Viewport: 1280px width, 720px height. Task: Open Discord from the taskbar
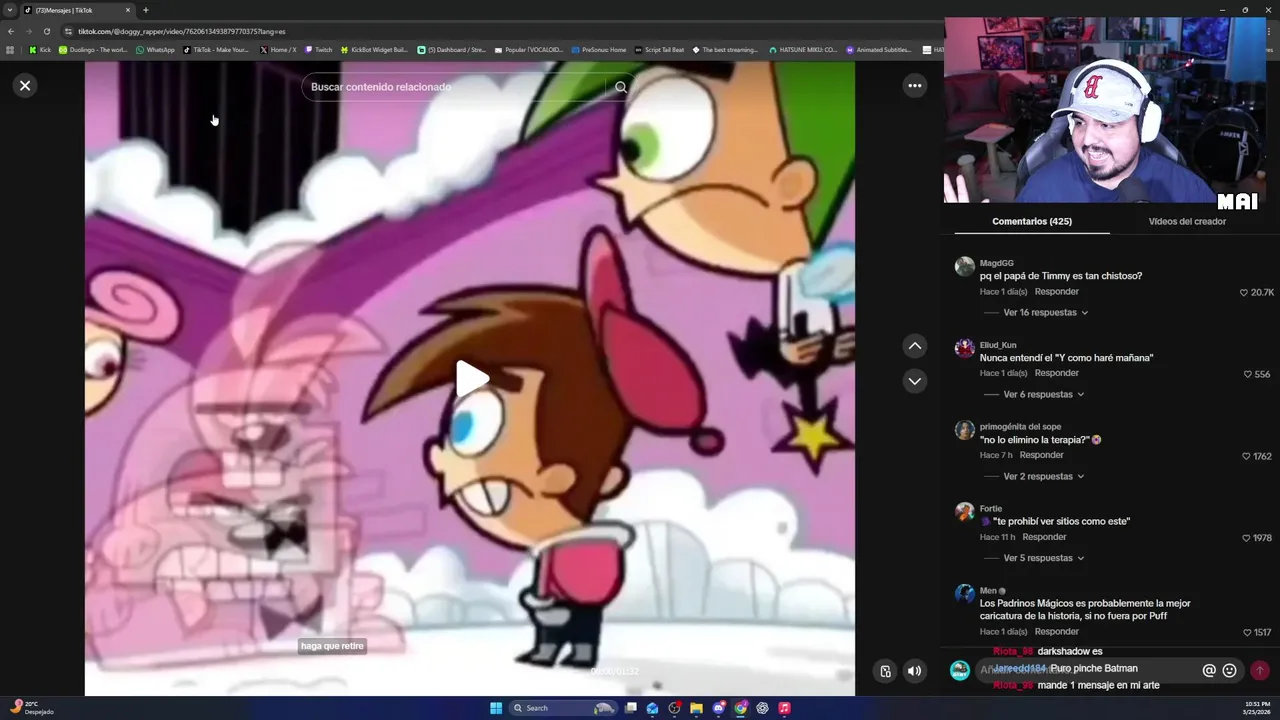pos(718,708)
